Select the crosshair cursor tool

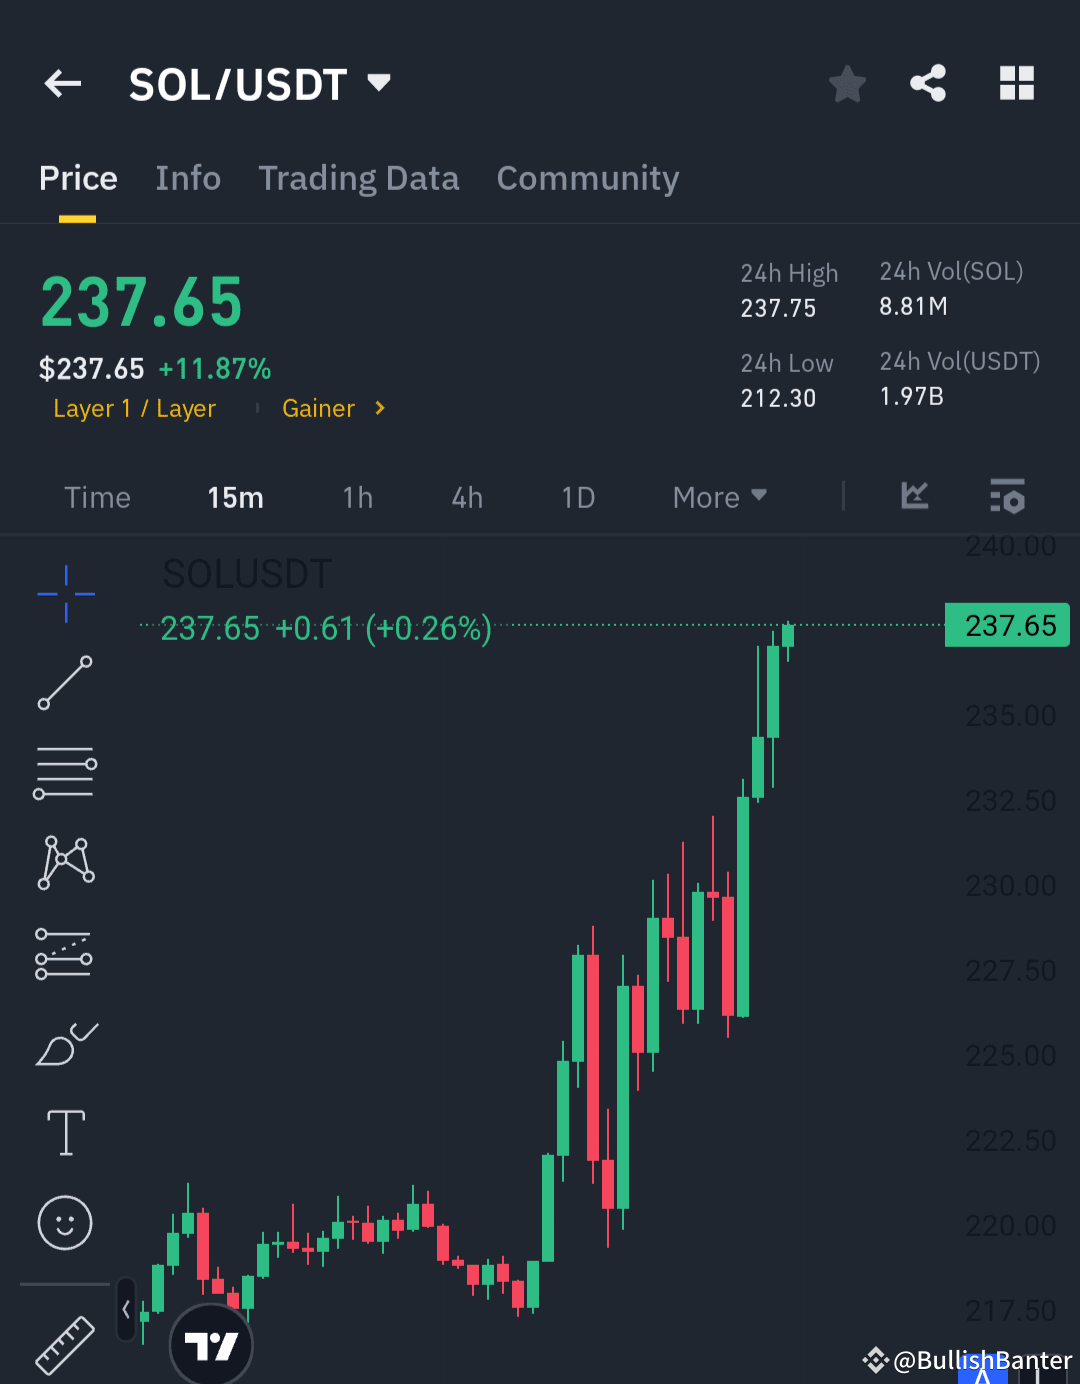point(64,593)
